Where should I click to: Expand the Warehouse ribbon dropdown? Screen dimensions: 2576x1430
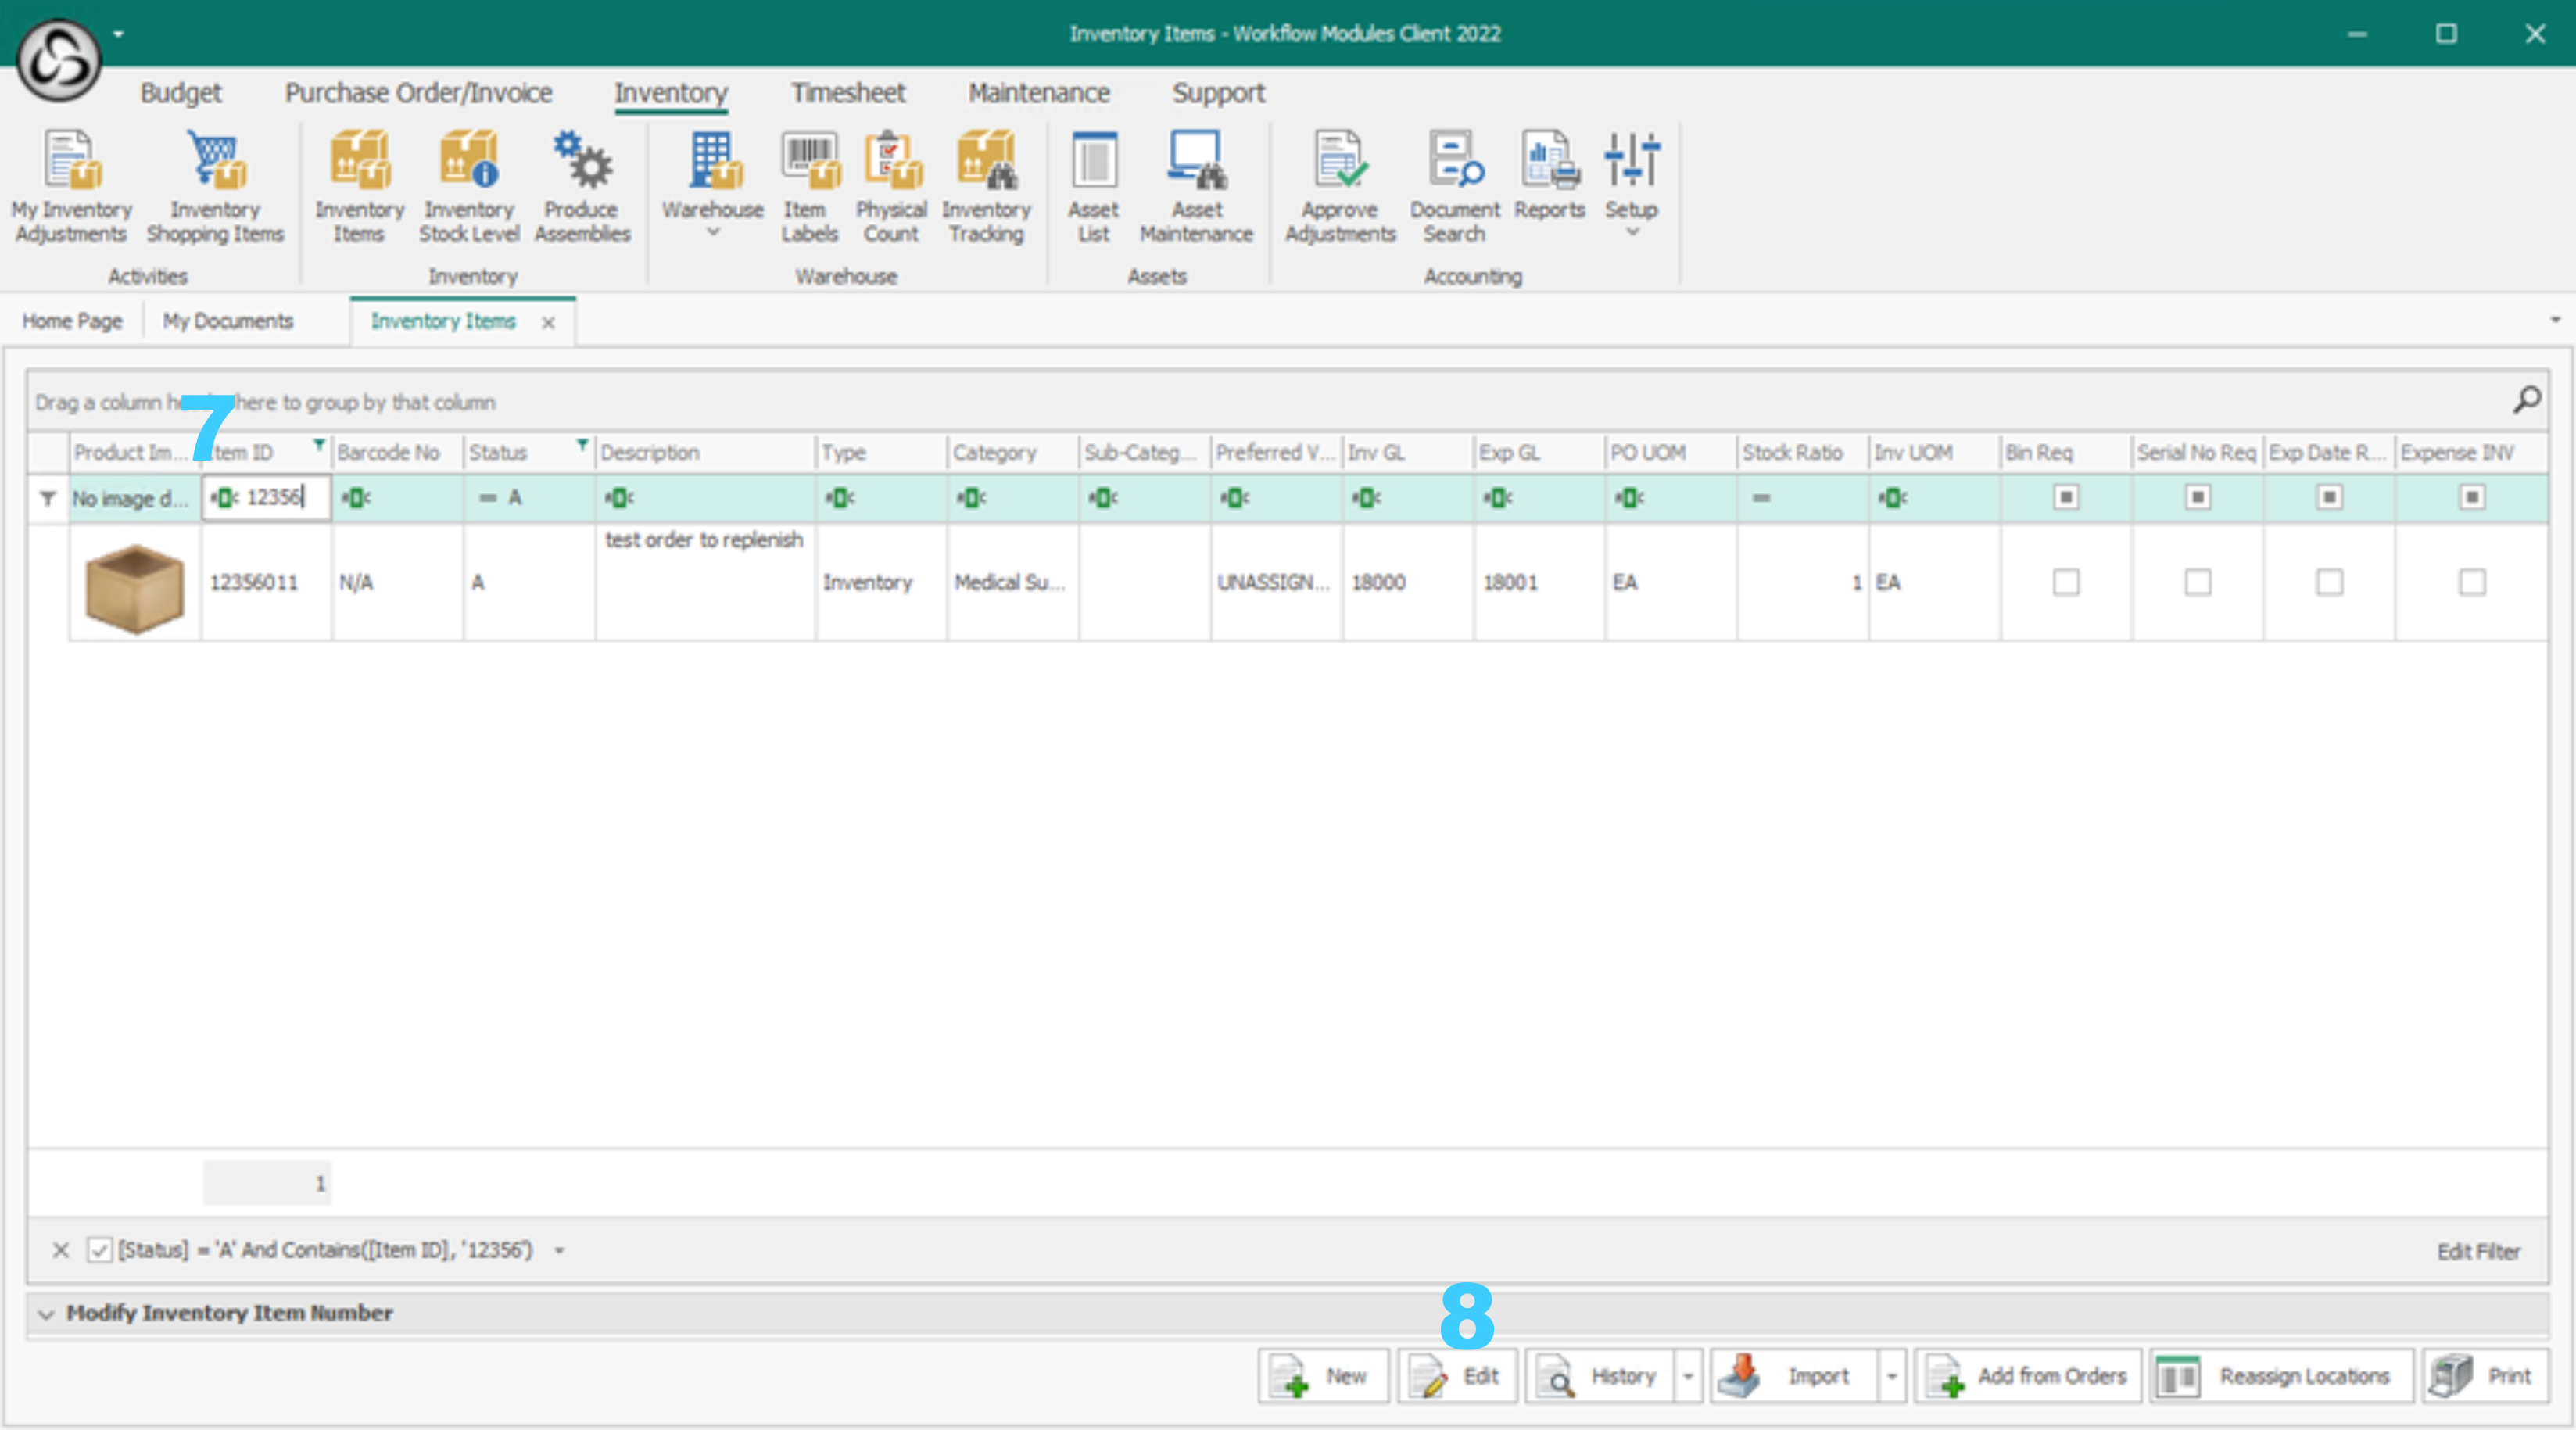[x=712, y=232]
